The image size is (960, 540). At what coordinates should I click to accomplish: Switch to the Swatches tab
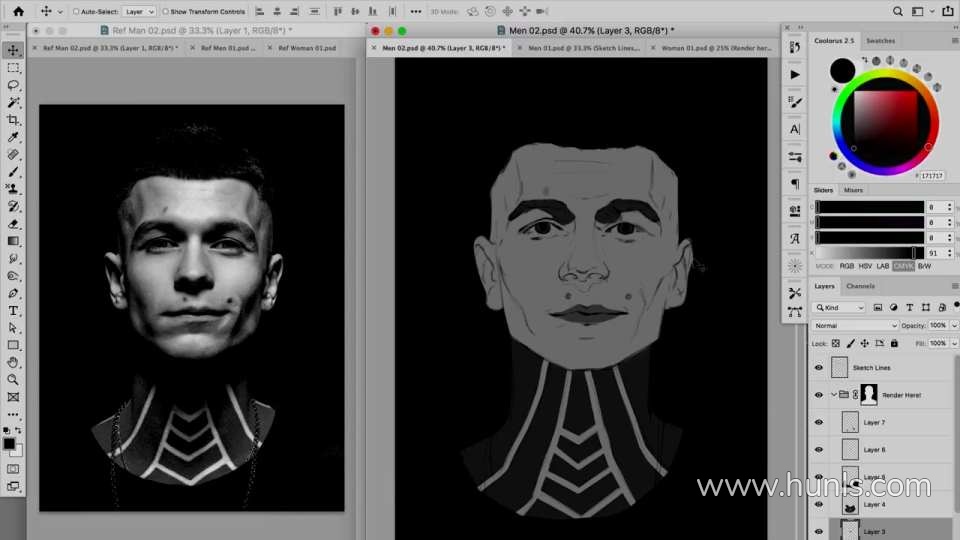tap(880, 41)
